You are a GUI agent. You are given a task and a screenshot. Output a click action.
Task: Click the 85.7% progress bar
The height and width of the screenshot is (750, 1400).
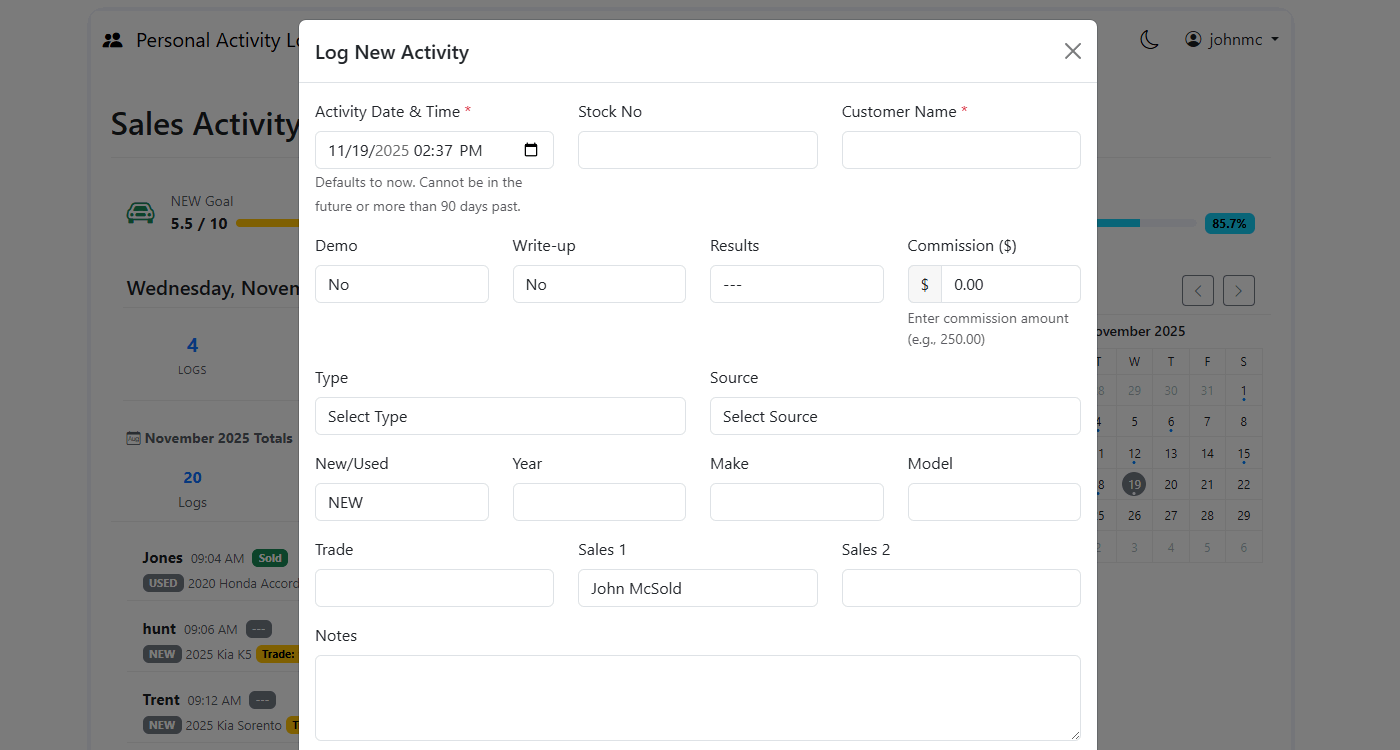click(x=1229, y=222)
